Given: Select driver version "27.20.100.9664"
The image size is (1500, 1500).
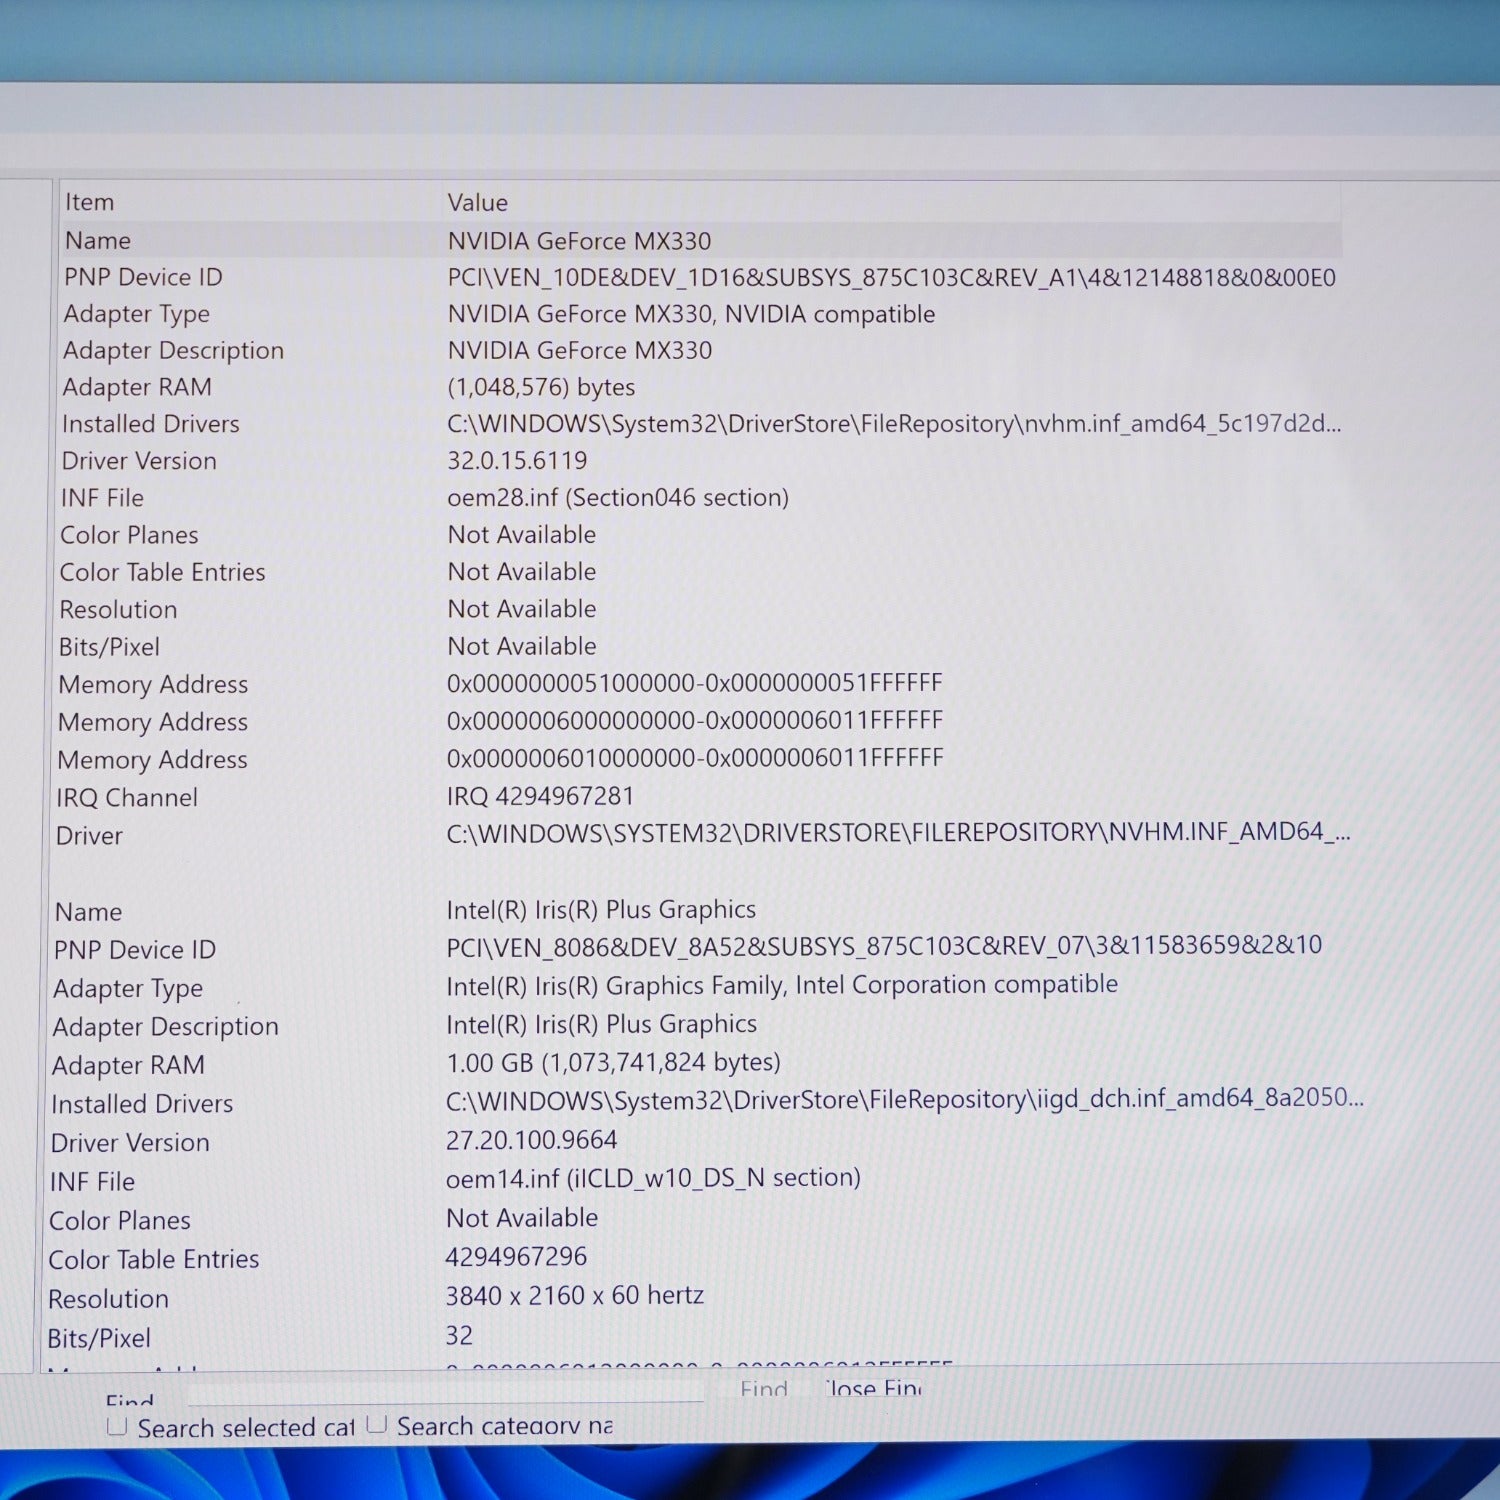Looking at the screenshot, I should 531,1140.
